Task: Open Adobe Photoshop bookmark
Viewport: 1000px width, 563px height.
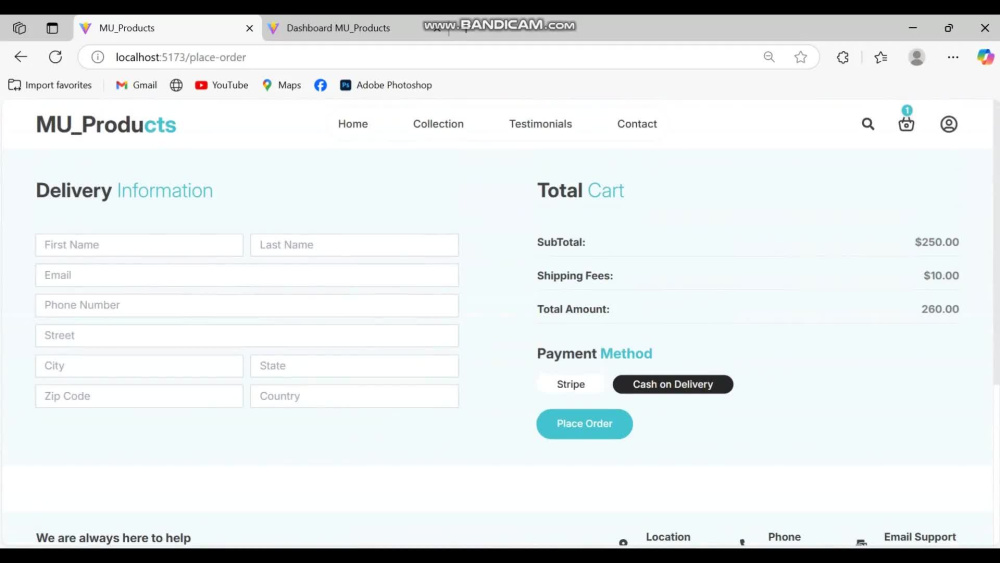Action: tap(386, 85)
